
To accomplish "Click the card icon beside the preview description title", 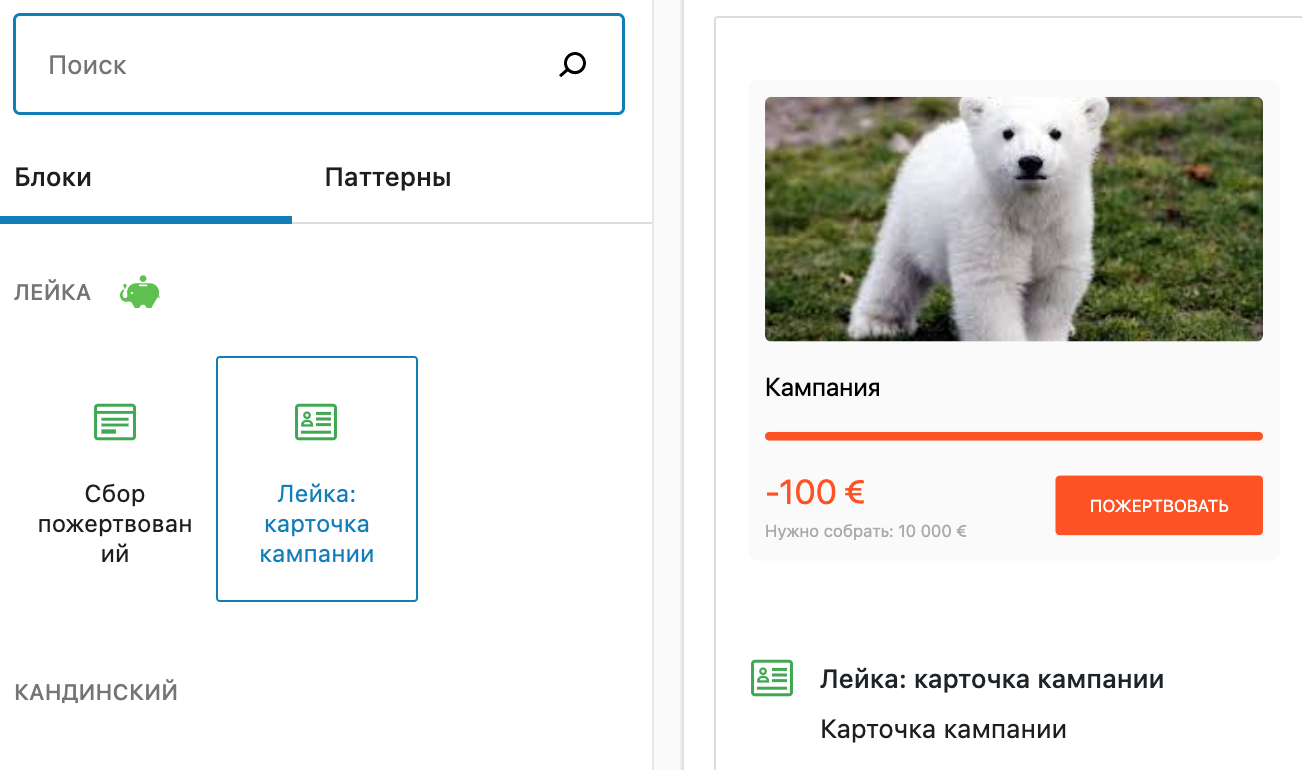I will [x=772, y=678].
